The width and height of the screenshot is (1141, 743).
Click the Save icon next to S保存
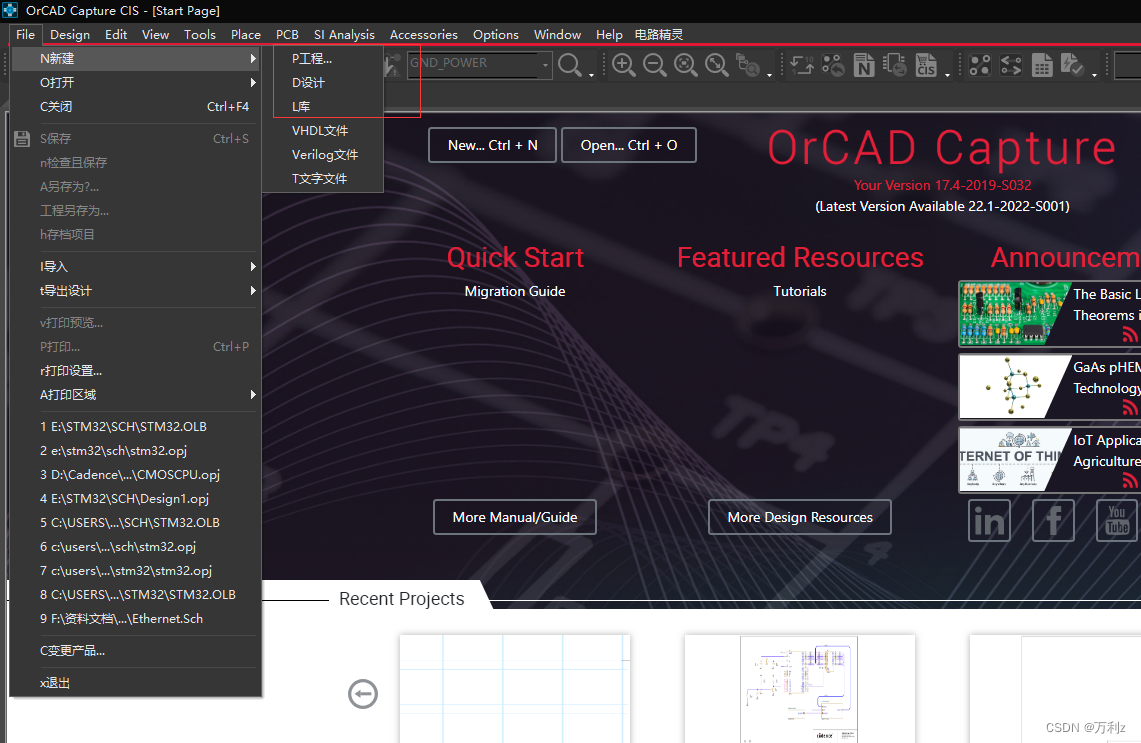pos(22,138)
